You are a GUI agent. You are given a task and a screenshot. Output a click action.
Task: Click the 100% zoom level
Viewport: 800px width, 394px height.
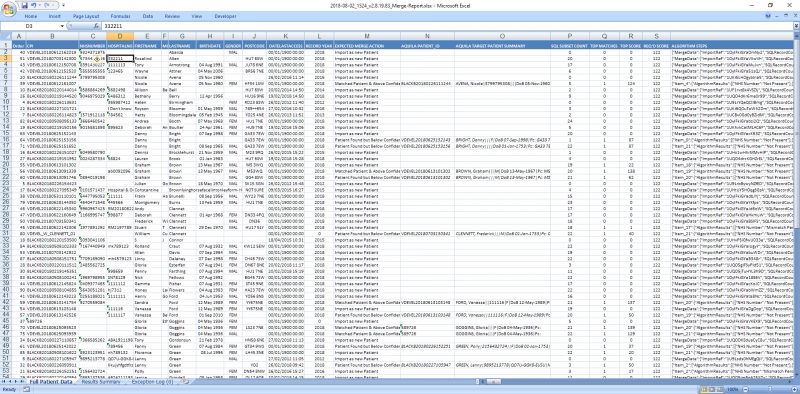pyautogui.click(x=732, y=389)
